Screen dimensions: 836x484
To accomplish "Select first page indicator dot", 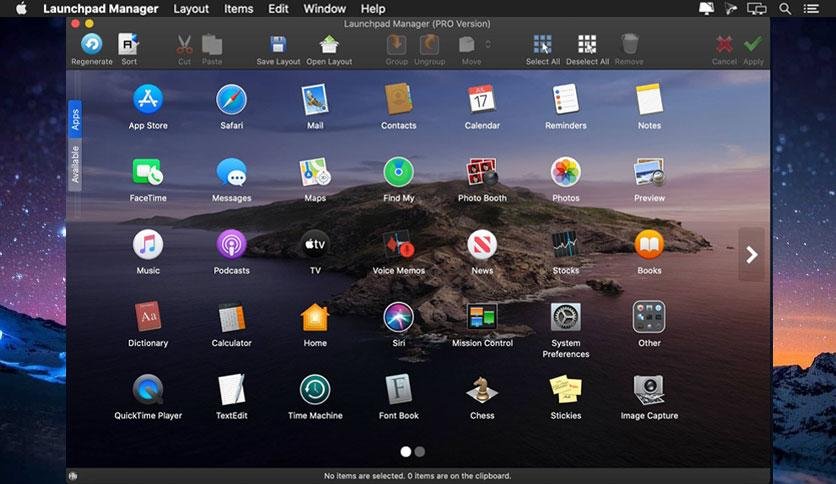I will [x=406, y=451].
